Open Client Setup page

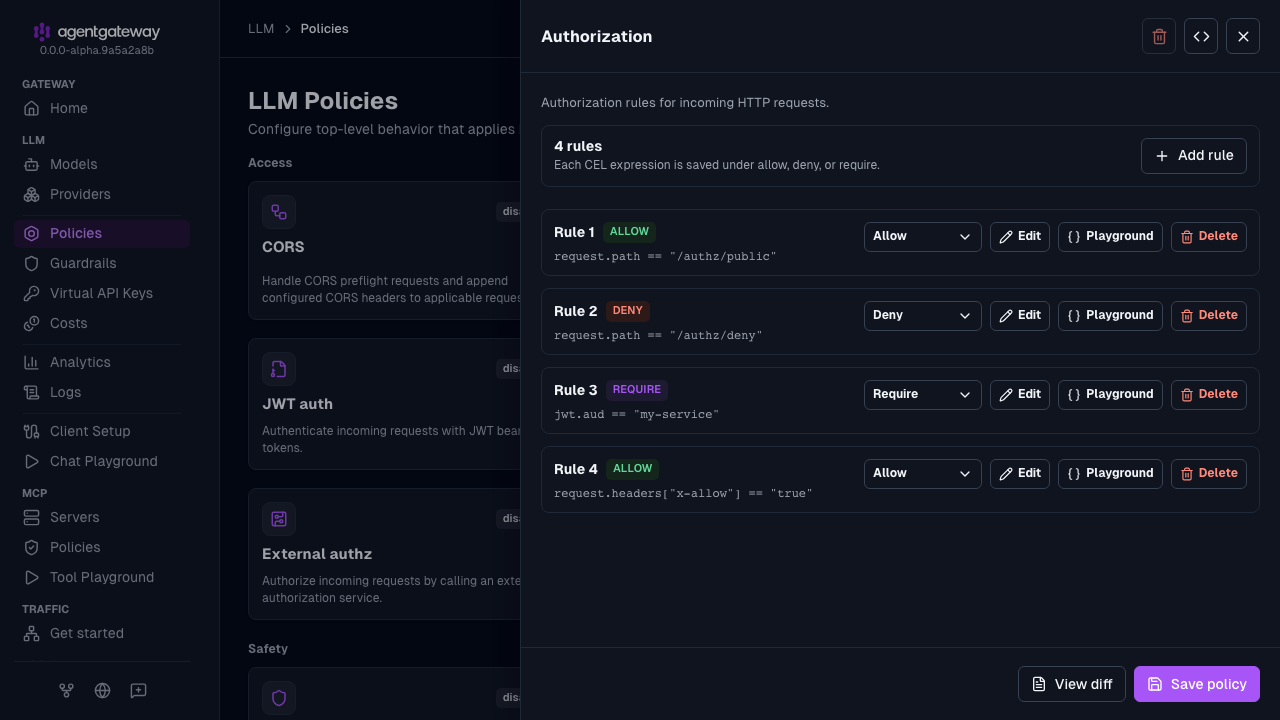point(102,431)
